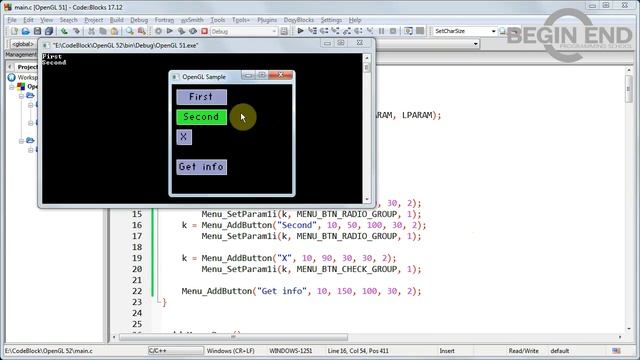The image size is (640, 360).
Task: Open the wxSmith menu
Action: tap(192, 20)
